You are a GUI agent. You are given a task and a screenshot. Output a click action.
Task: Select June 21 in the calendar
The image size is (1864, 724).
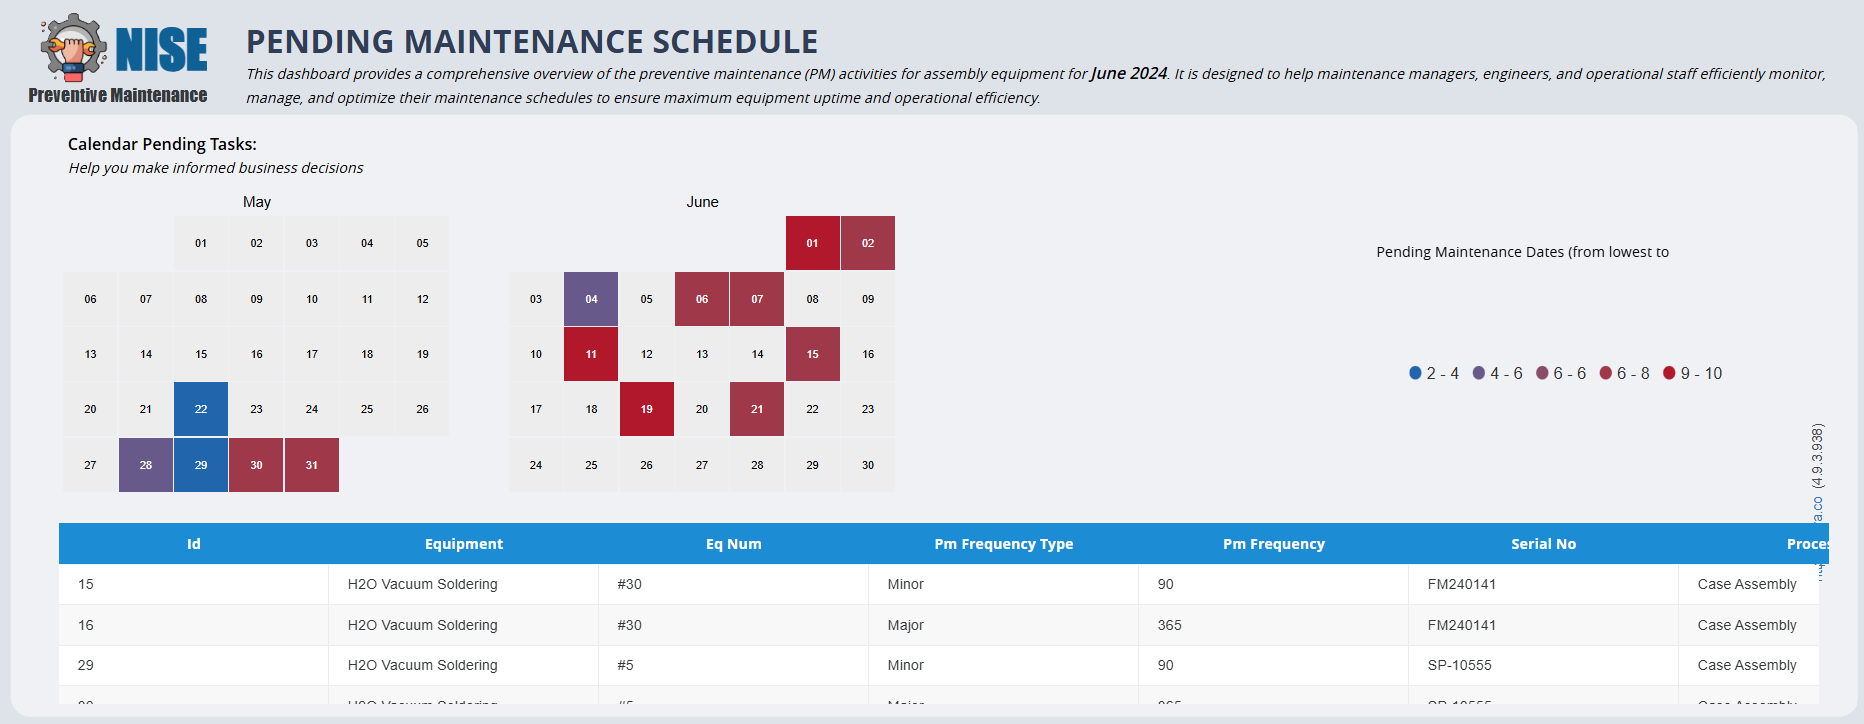(x=757, y=409)
